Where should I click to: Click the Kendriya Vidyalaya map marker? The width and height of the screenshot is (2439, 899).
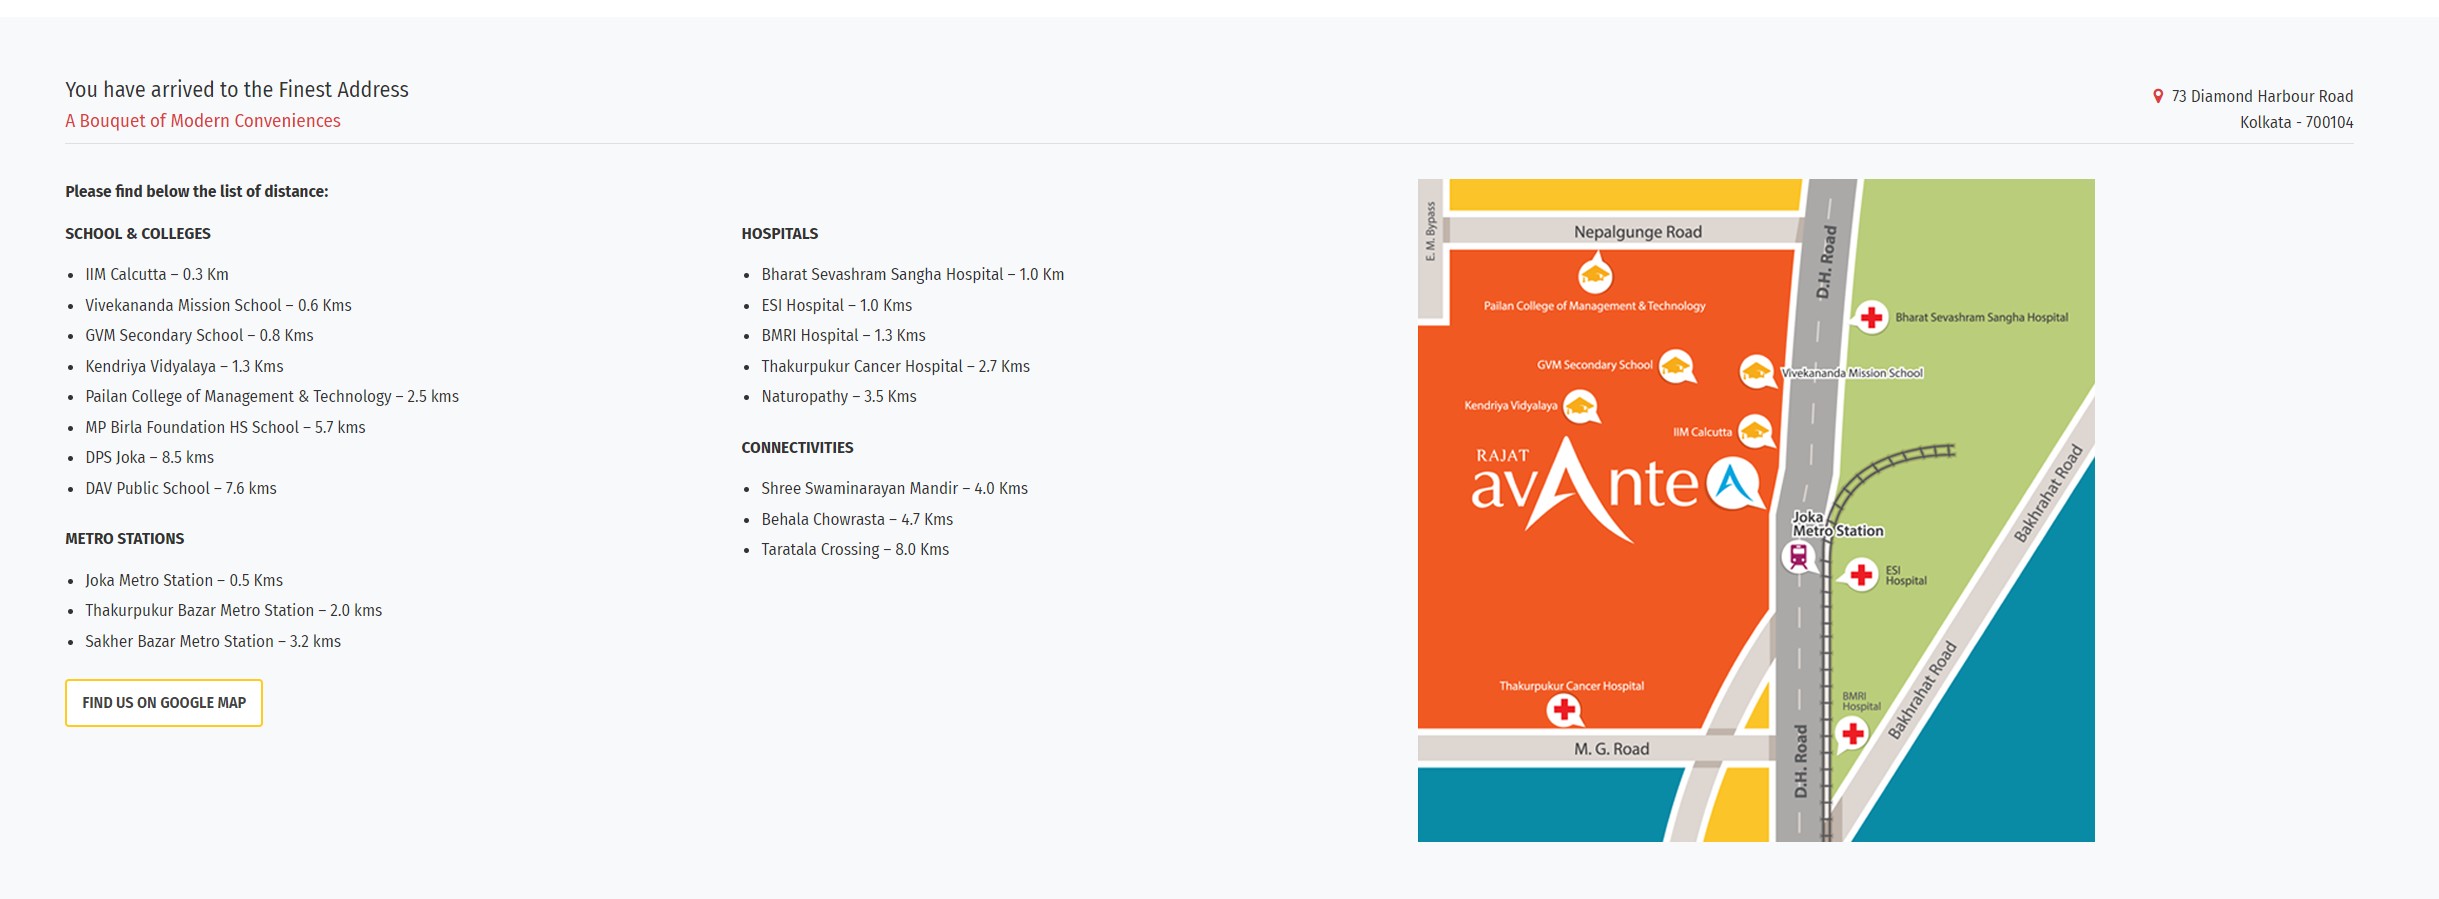click(1580, 406)
